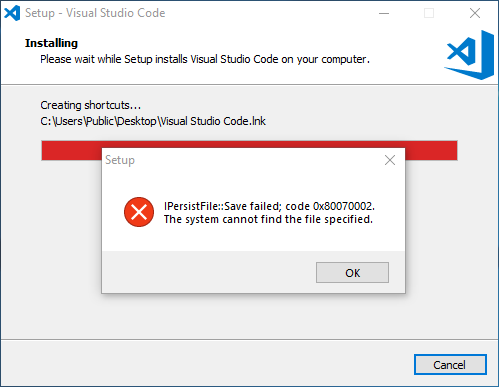Screen dimensions: 499x387
Task: Confirm the error by clicking OK
Action: pos(352,273)
